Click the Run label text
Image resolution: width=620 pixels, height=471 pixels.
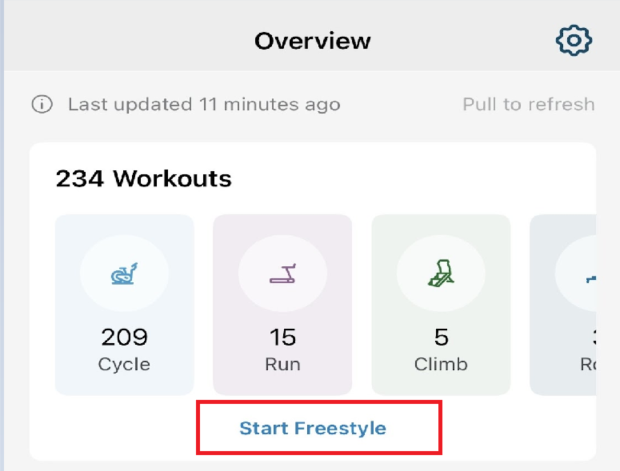283,364
